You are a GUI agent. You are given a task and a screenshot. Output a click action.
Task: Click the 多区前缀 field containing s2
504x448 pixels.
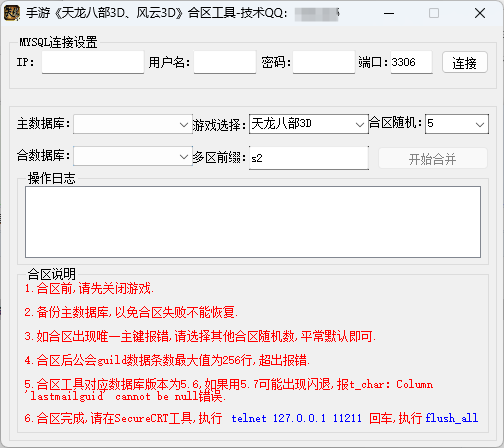(x=309, y=158)
